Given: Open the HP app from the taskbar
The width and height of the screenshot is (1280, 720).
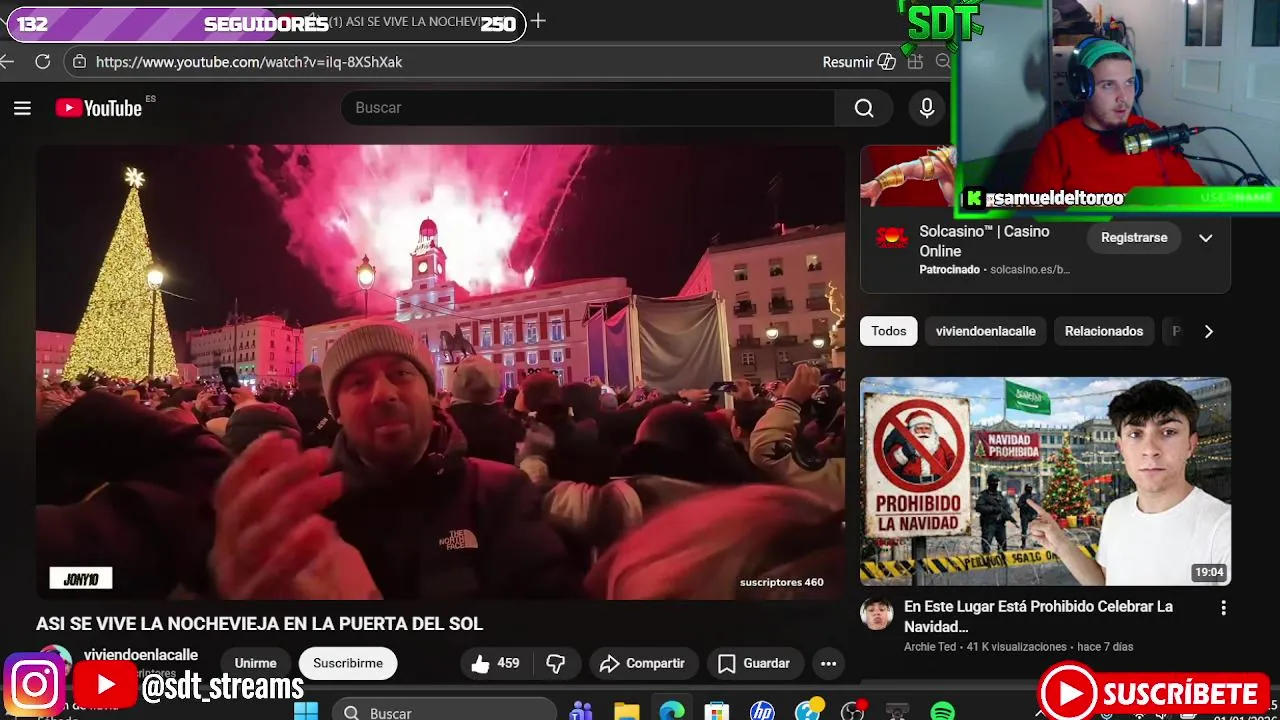Looking at the screenshot, I should pyautogui.click(x=762, y=712).
